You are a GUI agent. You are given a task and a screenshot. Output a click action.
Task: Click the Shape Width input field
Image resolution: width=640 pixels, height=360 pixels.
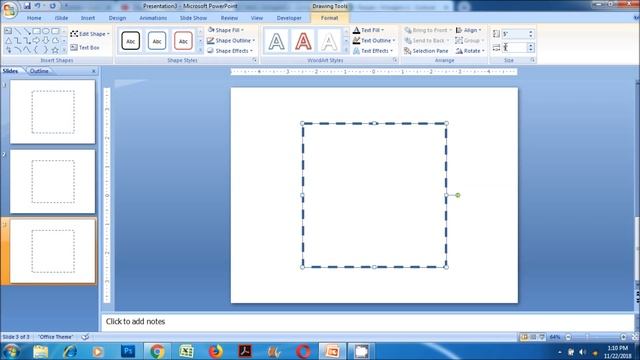(514, 47)
